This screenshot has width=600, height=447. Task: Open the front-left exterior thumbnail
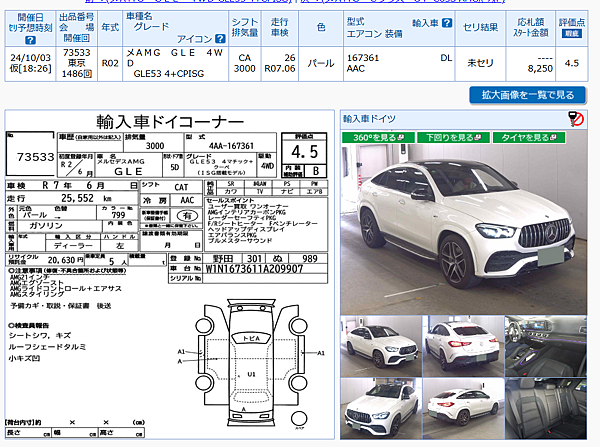[381, 346]
